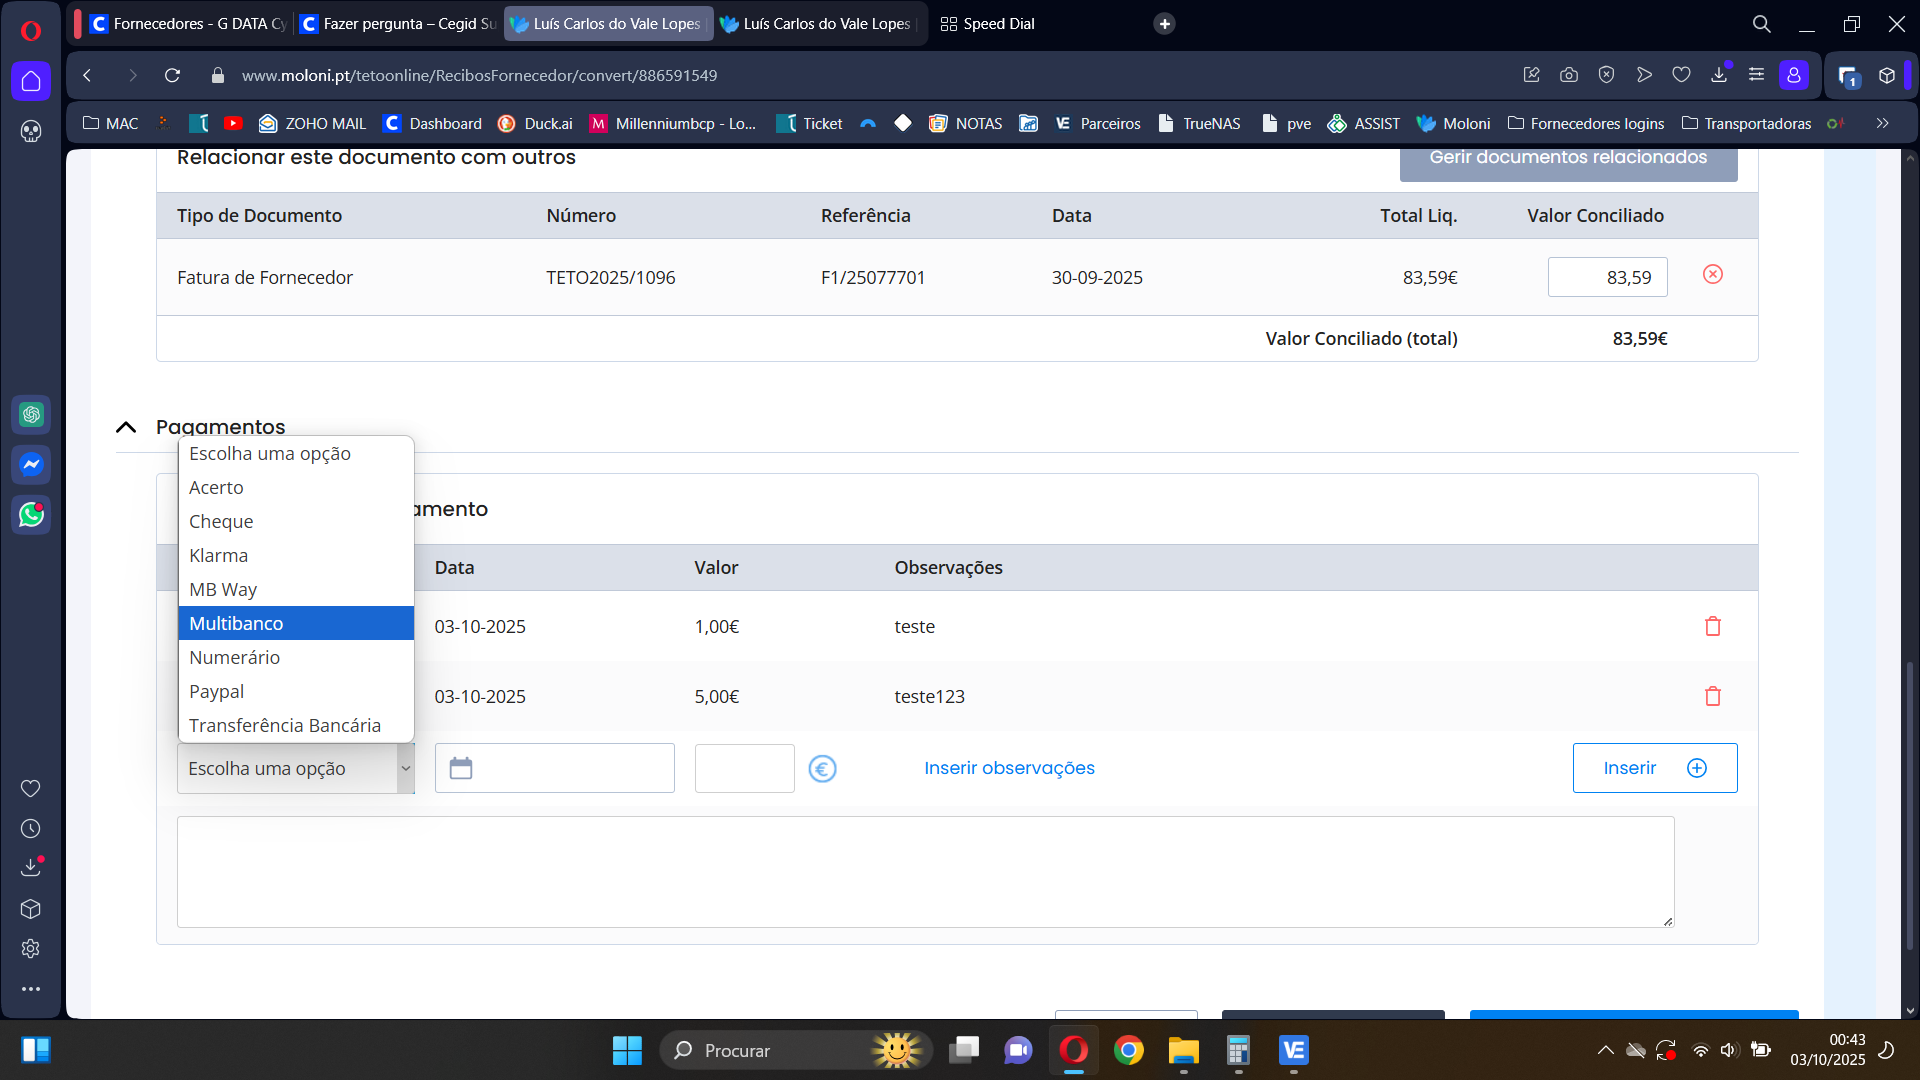Click the Valor Conciliado input field
This screenshot has height=1080, width=1920.
[1606, 277]
